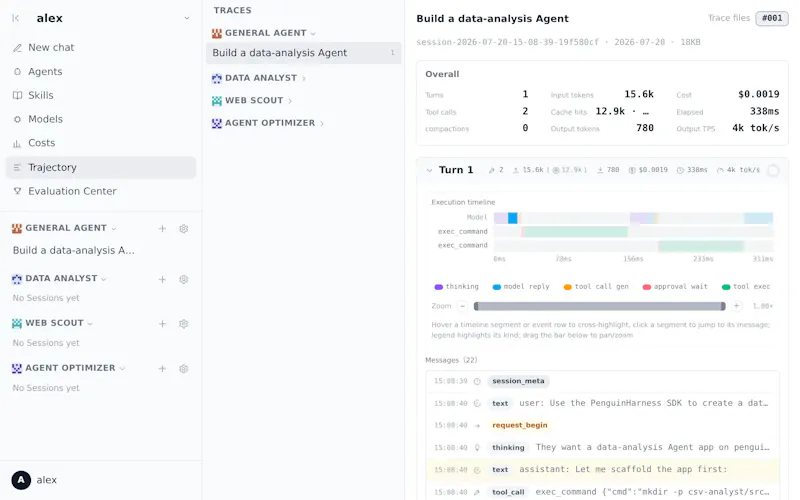Click the Data Analyst icon in Traces
800x500 pixels.
(217, 79)
